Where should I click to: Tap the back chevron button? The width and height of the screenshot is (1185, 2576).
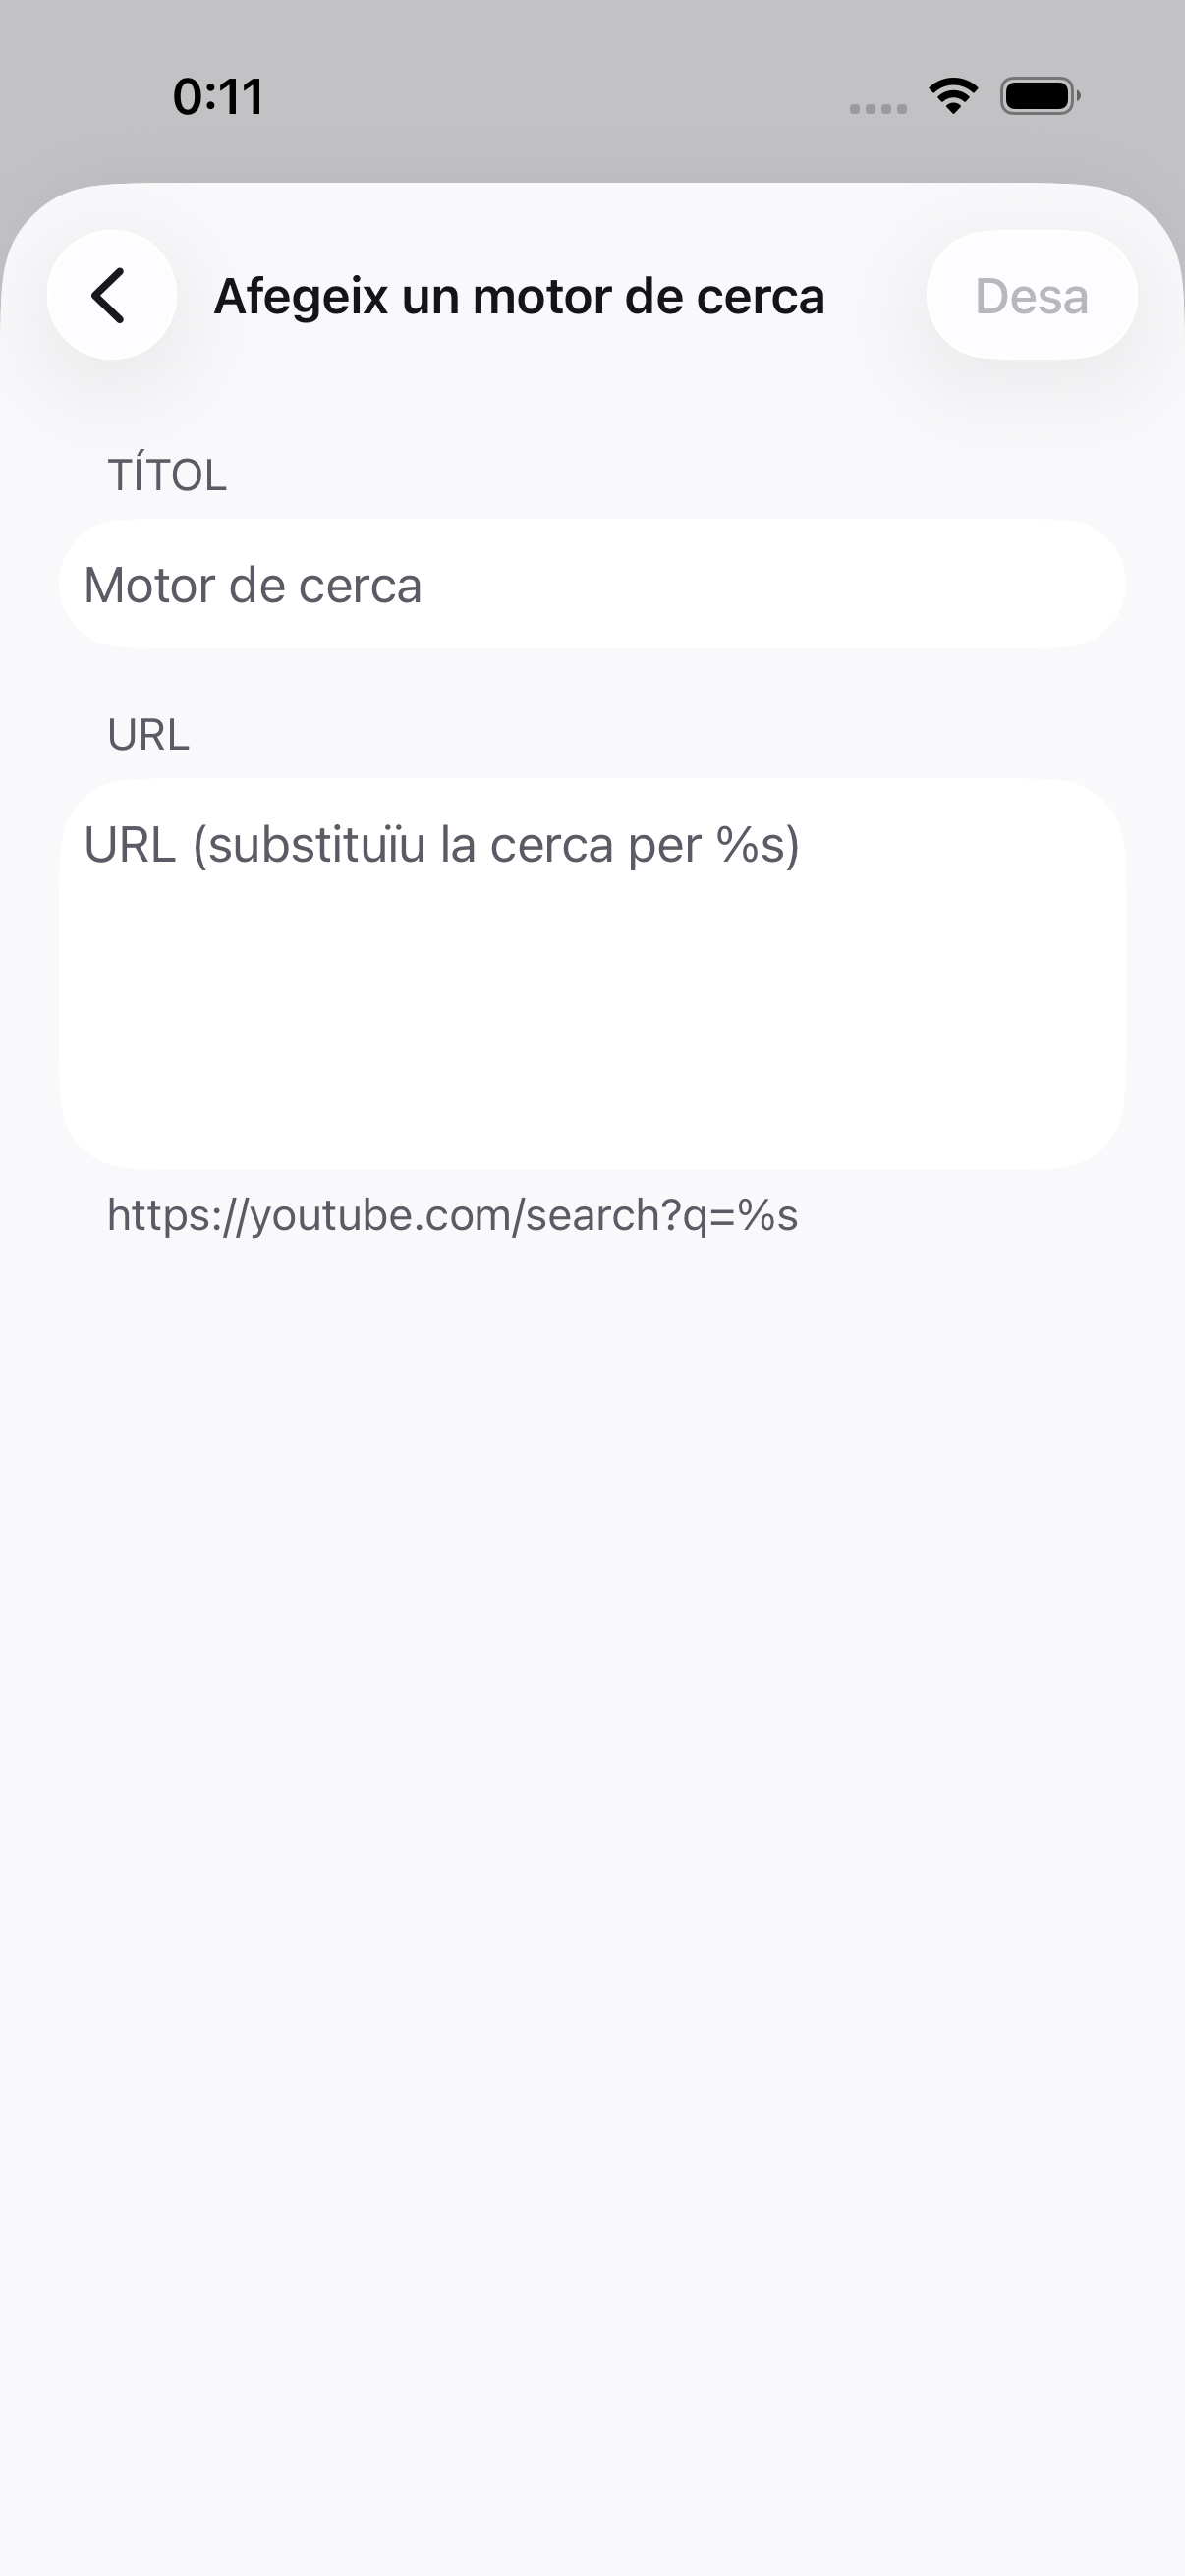pyautogui.click(x=112, y=295)
